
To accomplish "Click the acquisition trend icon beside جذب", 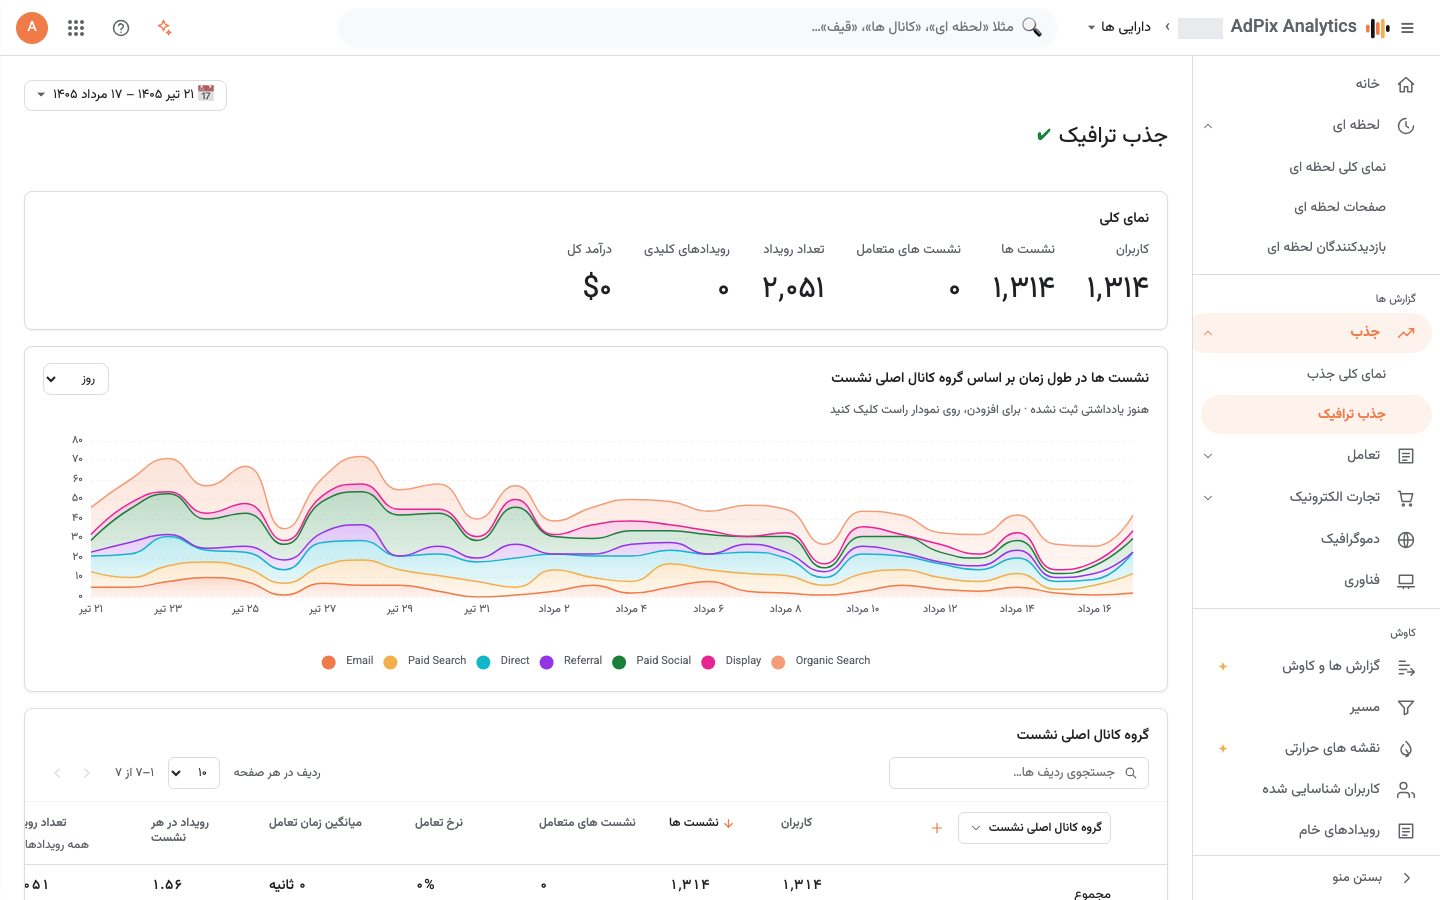I will [x=1406, y=332].
